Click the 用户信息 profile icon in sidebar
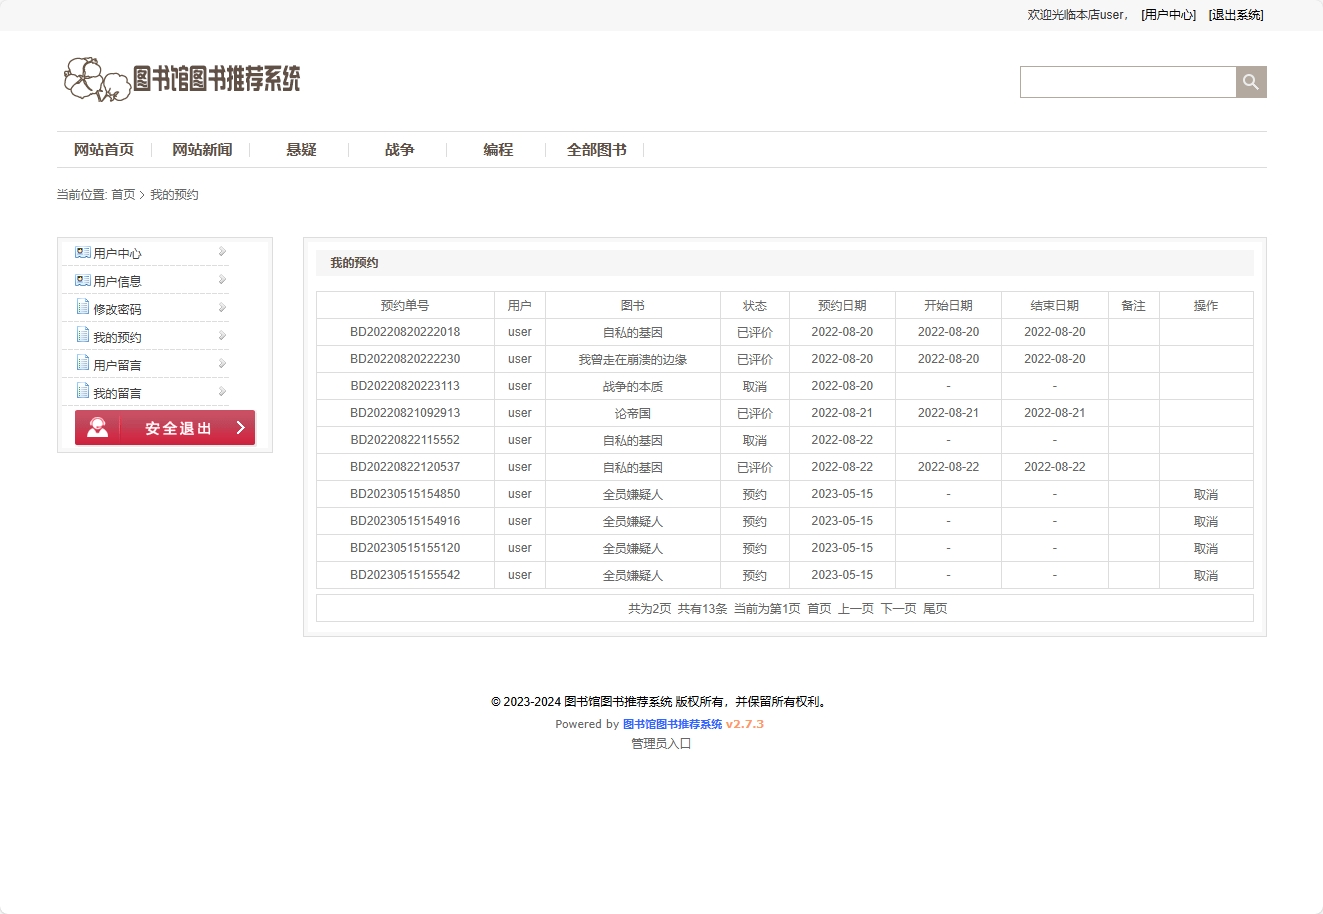Screen dimensions: 1323x914 click(82, 280)
